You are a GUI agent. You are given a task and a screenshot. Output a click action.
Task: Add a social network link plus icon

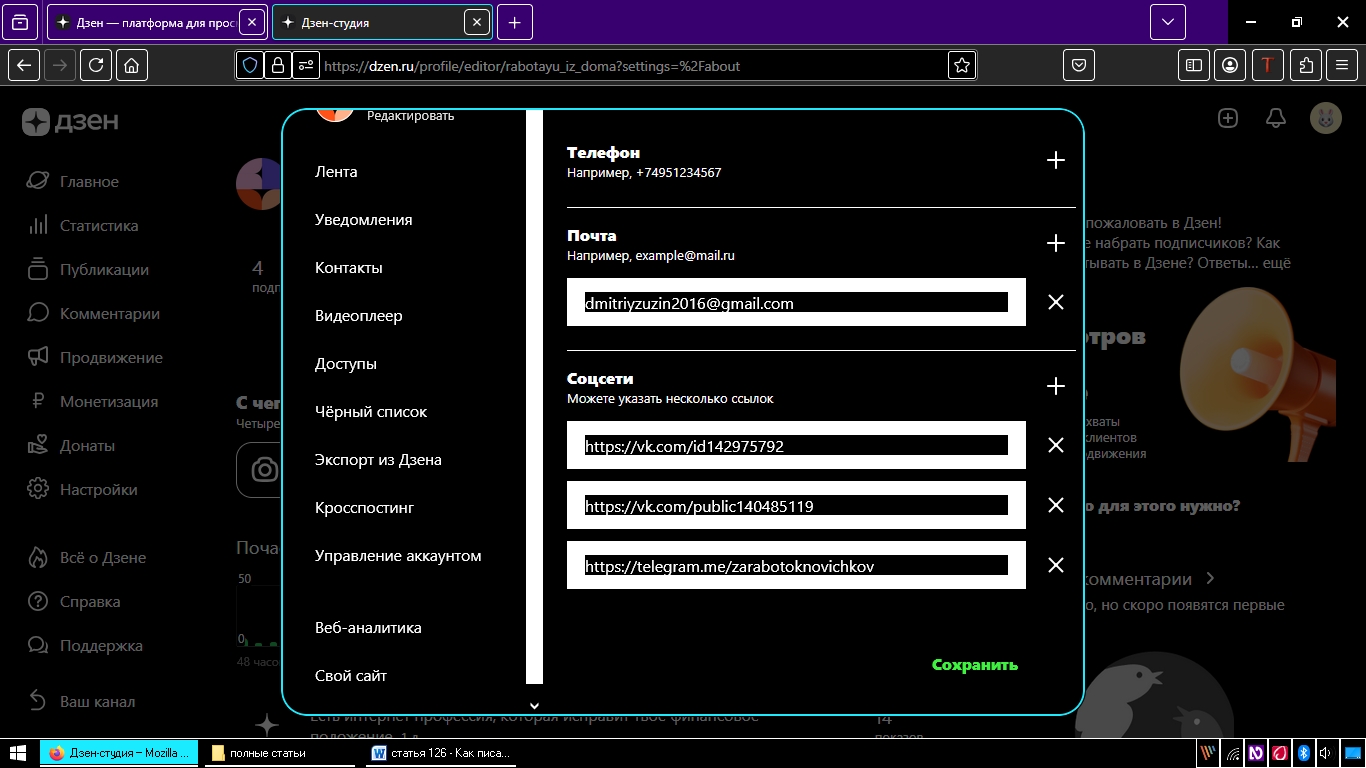pyautogui.click(x=1055, y=387)
